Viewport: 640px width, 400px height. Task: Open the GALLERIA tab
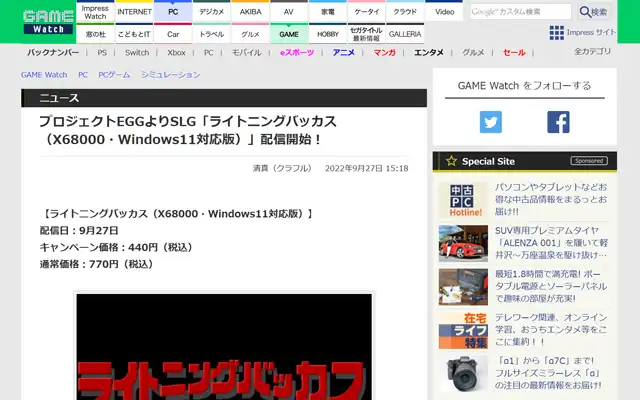pos(405,34)
